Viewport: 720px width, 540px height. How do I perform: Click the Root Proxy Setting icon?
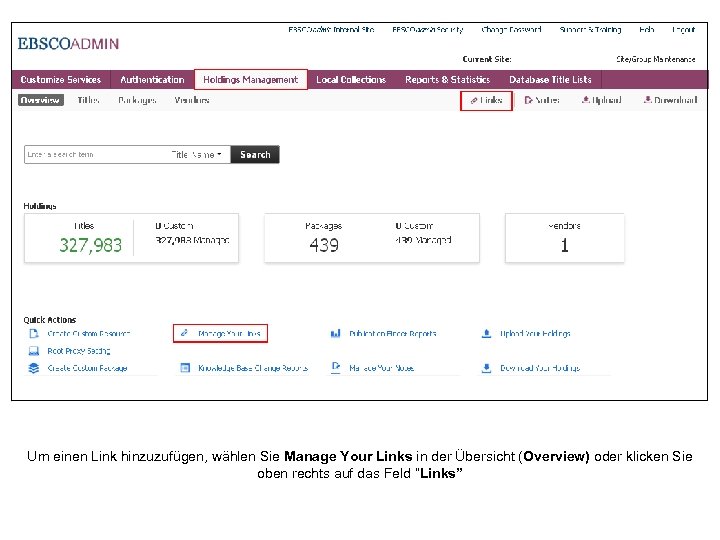34,351
